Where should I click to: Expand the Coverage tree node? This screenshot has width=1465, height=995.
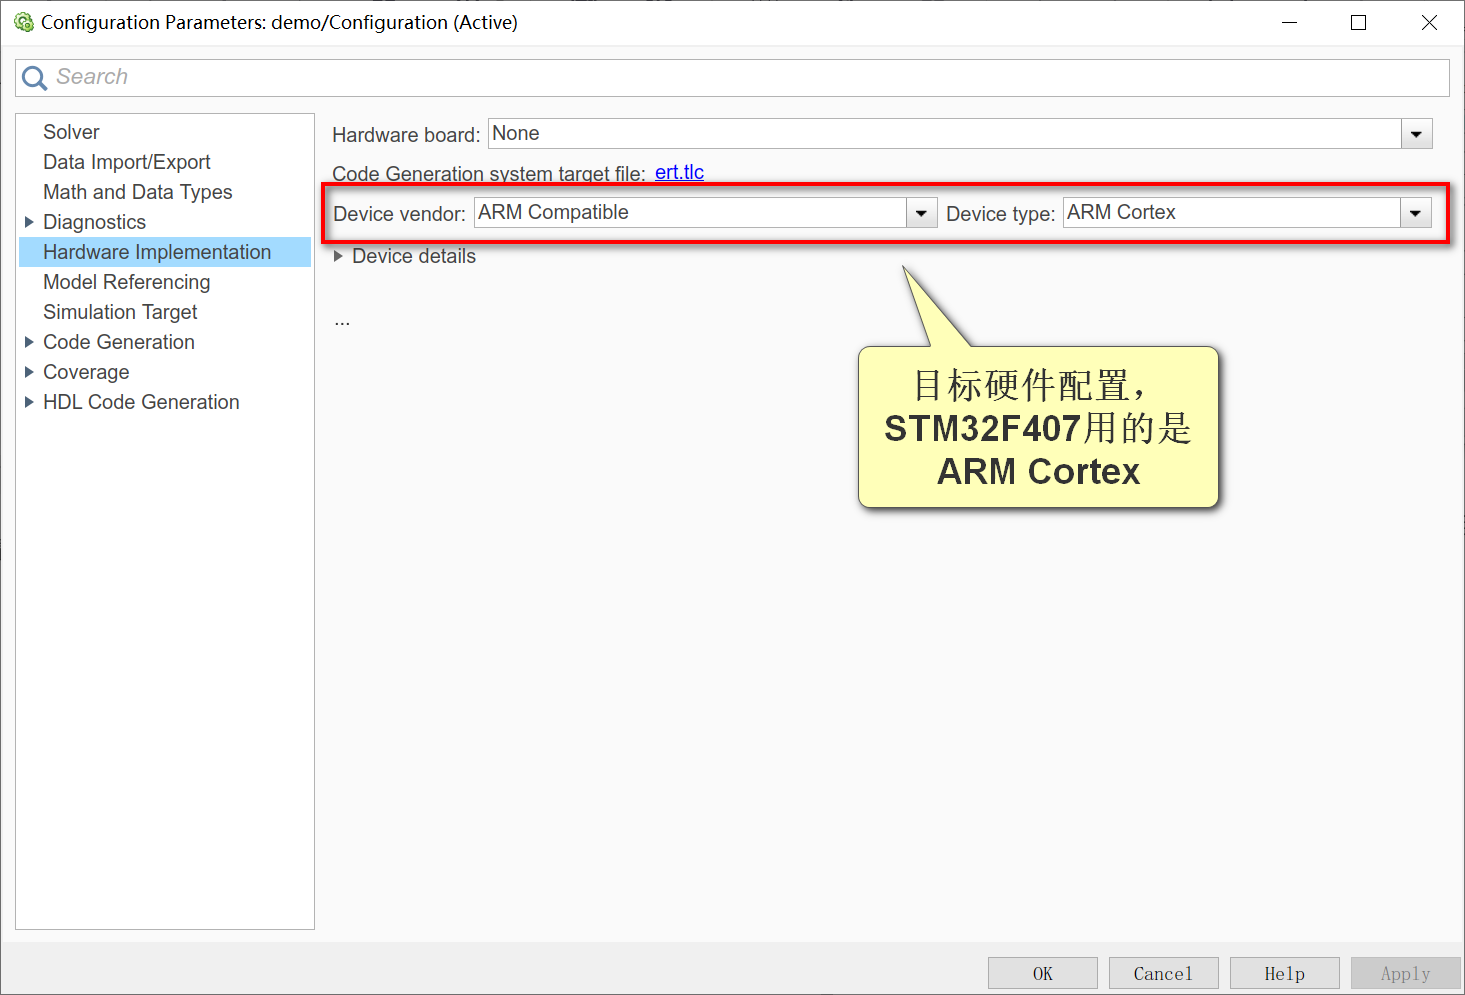(29, 372)
